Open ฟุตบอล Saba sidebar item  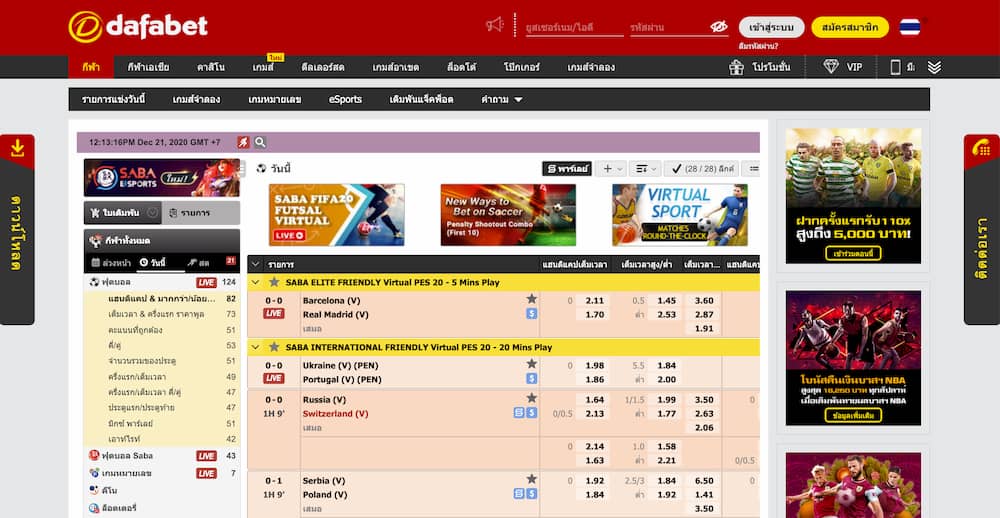click(x=162, y=455)
